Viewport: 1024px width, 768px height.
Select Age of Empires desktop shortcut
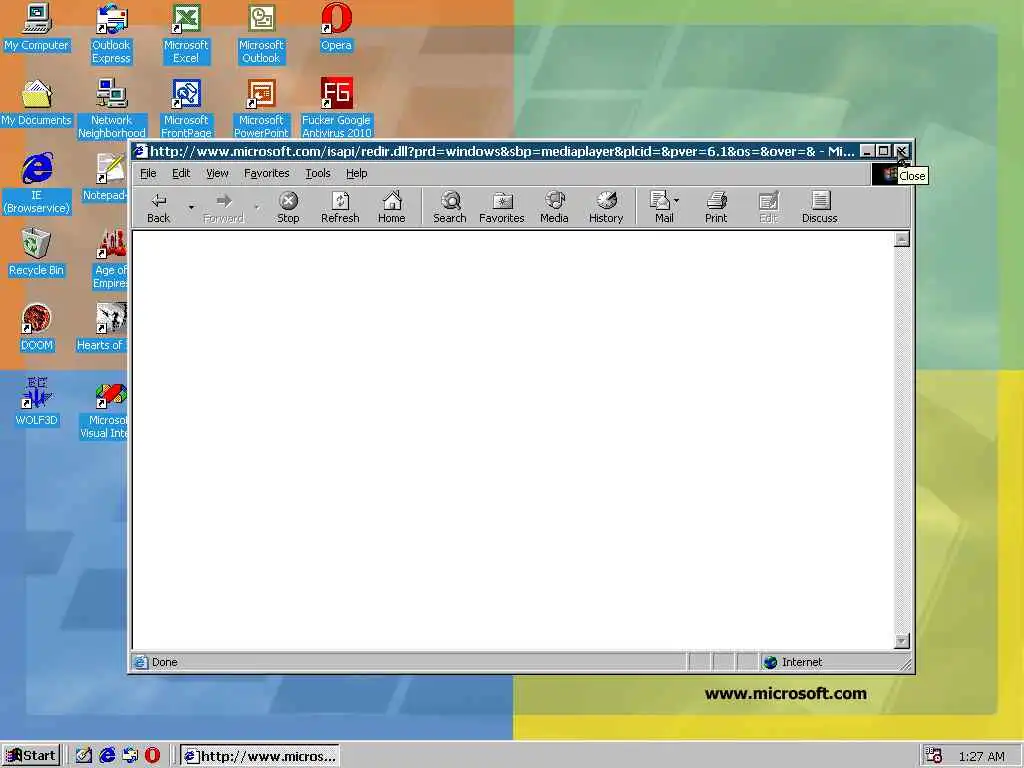coord(110,259)
